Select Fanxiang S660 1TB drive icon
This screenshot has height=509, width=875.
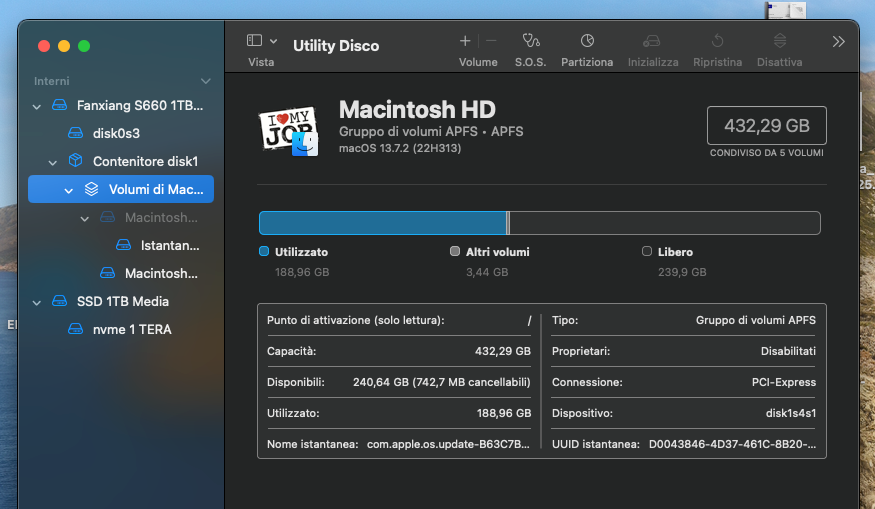click(60, 105)
